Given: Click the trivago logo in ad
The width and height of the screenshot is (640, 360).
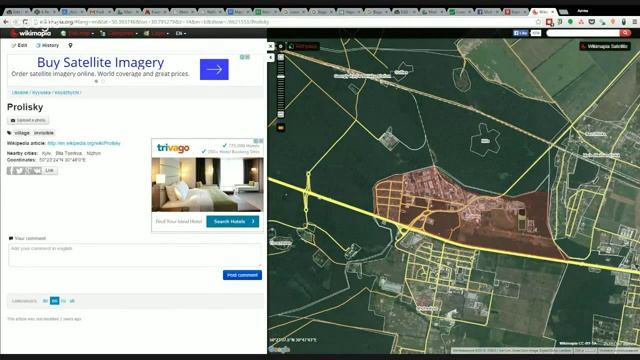Looking at the screenshot, I should click(x=173, y=148).
